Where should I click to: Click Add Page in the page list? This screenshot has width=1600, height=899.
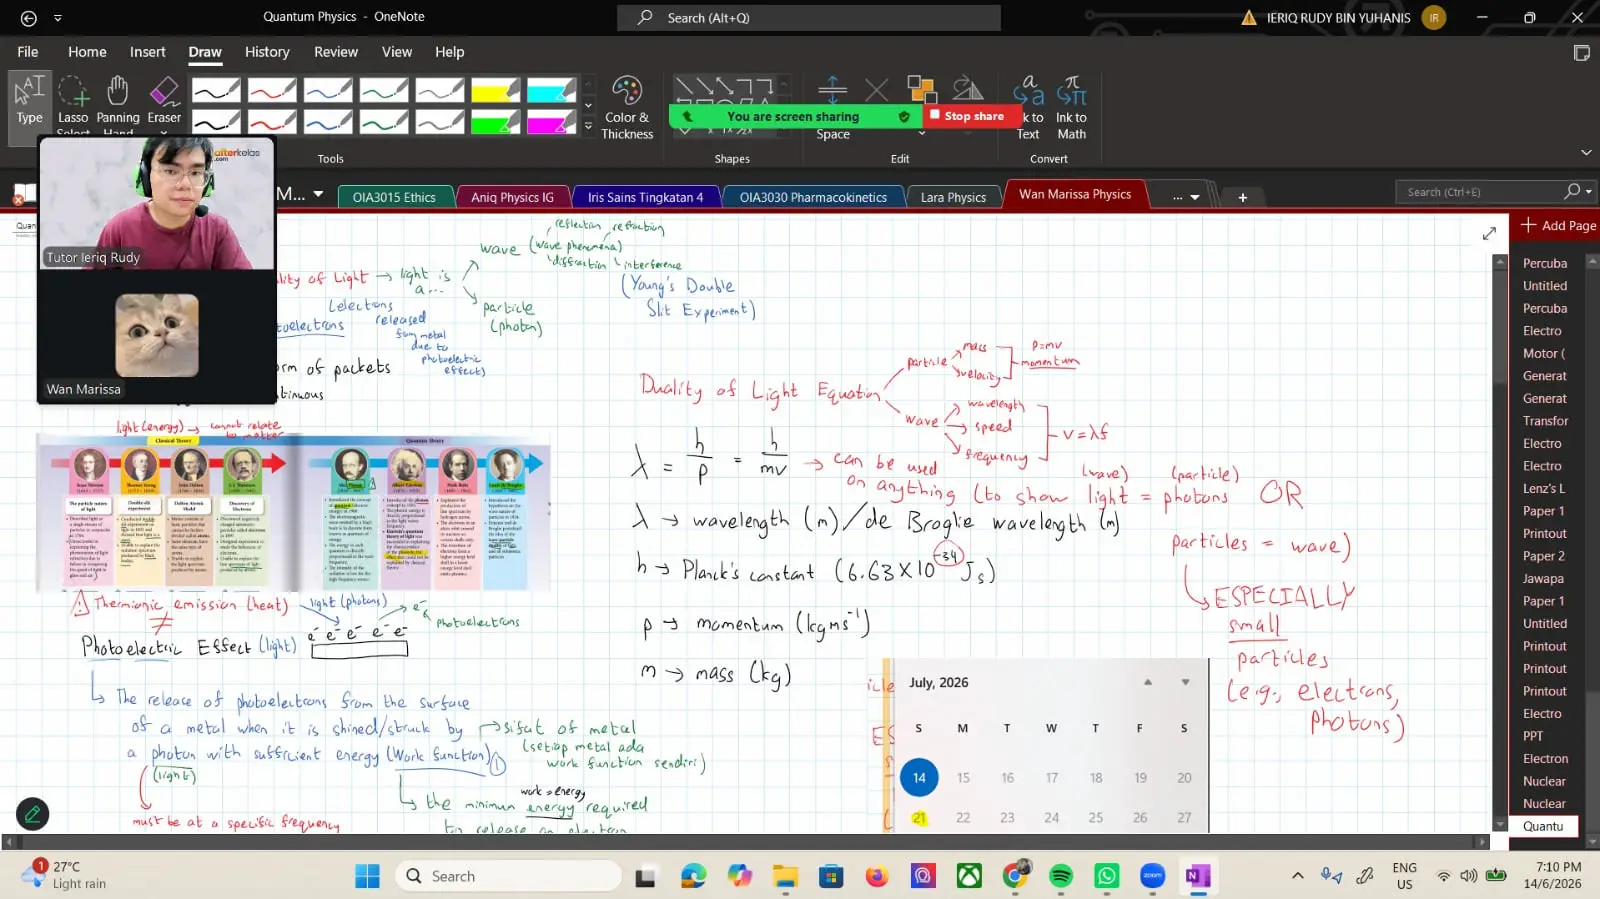coord(1558,226)
